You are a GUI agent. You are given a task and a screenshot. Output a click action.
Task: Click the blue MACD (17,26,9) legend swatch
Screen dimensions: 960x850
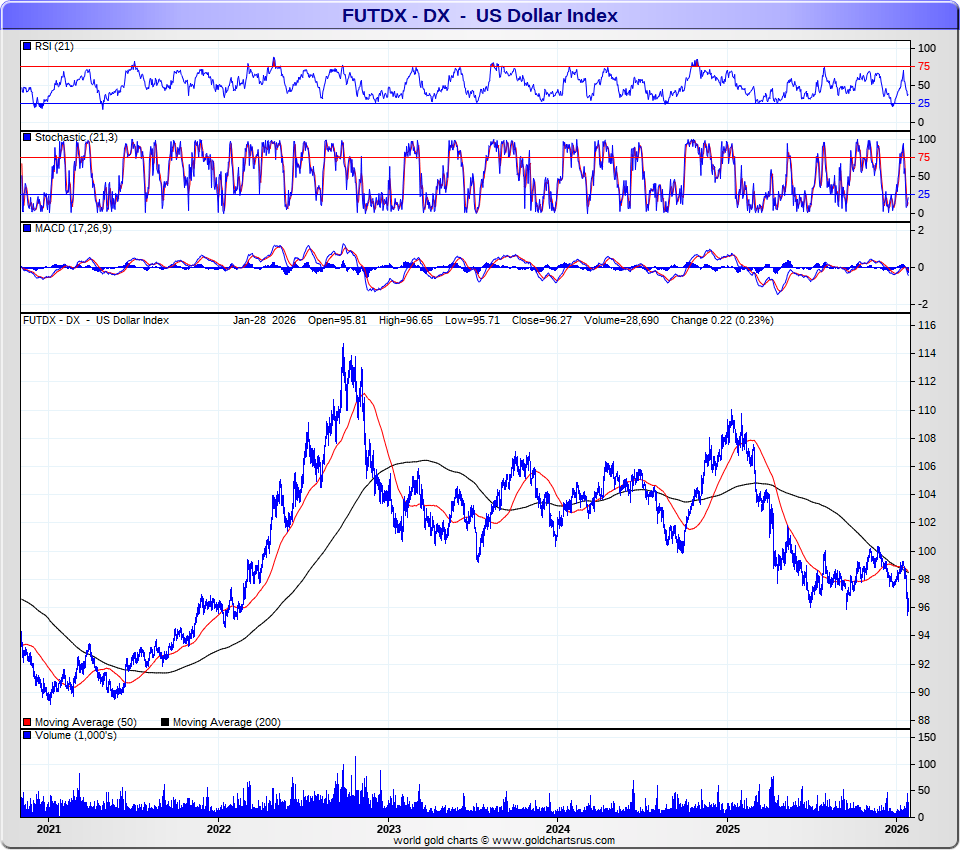pos(27,228)
